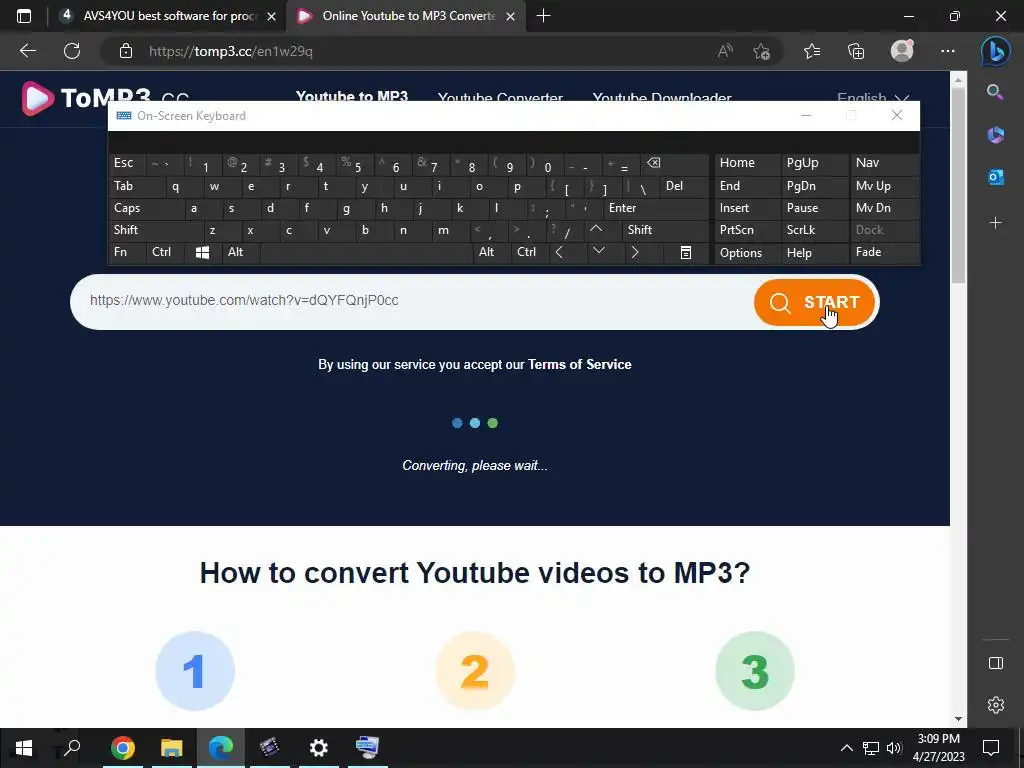Image resolution: width=1024 pixels, height=768 pixels.
Task: Click the browser back arrow
Action: [27, 51]
